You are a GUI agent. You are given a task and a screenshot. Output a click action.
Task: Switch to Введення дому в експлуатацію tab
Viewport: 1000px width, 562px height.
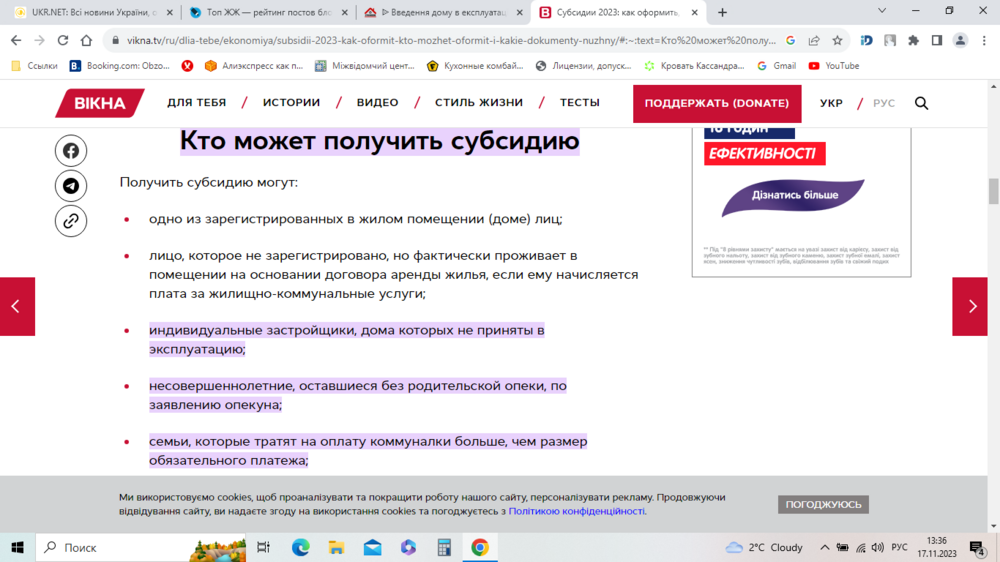(x=444, y=12)
